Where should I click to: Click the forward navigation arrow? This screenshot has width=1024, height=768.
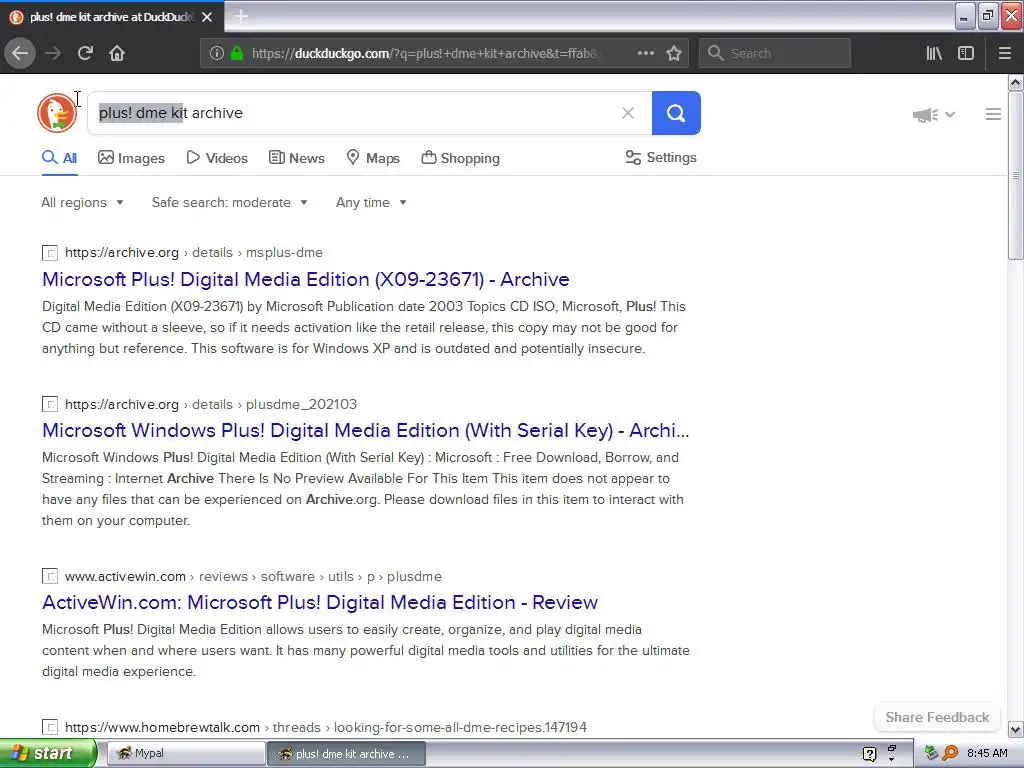pos(53,54)
